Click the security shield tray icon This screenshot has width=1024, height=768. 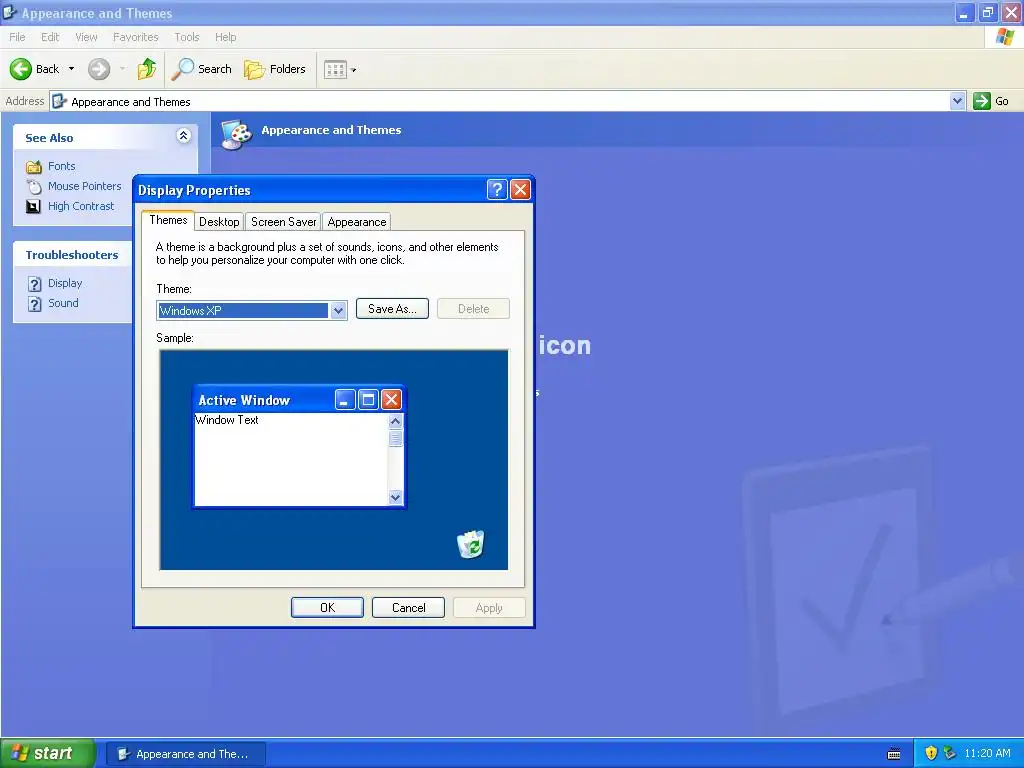pos(931,753)
